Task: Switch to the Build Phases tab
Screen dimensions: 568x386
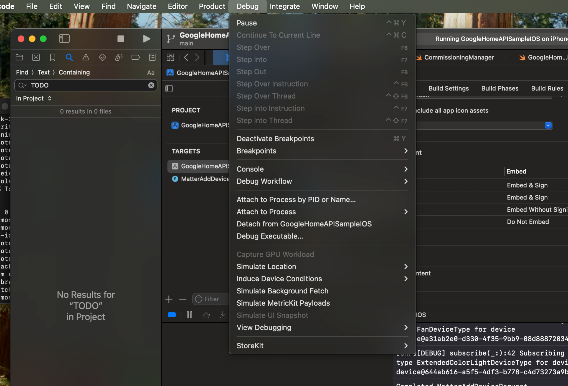Action: (500, 88)
